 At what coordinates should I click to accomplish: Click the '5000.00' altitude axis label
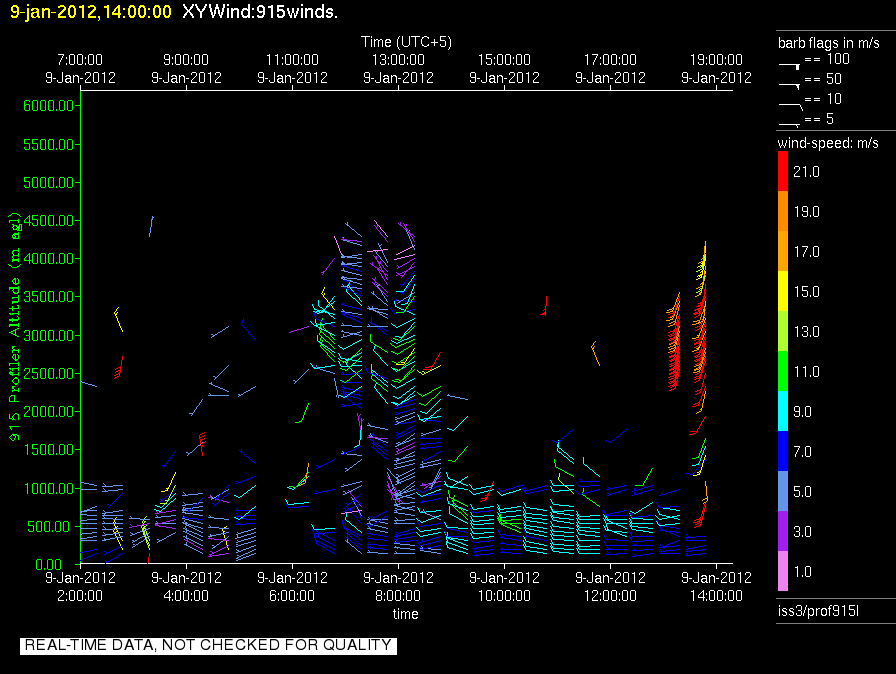(x=49, y=183)
